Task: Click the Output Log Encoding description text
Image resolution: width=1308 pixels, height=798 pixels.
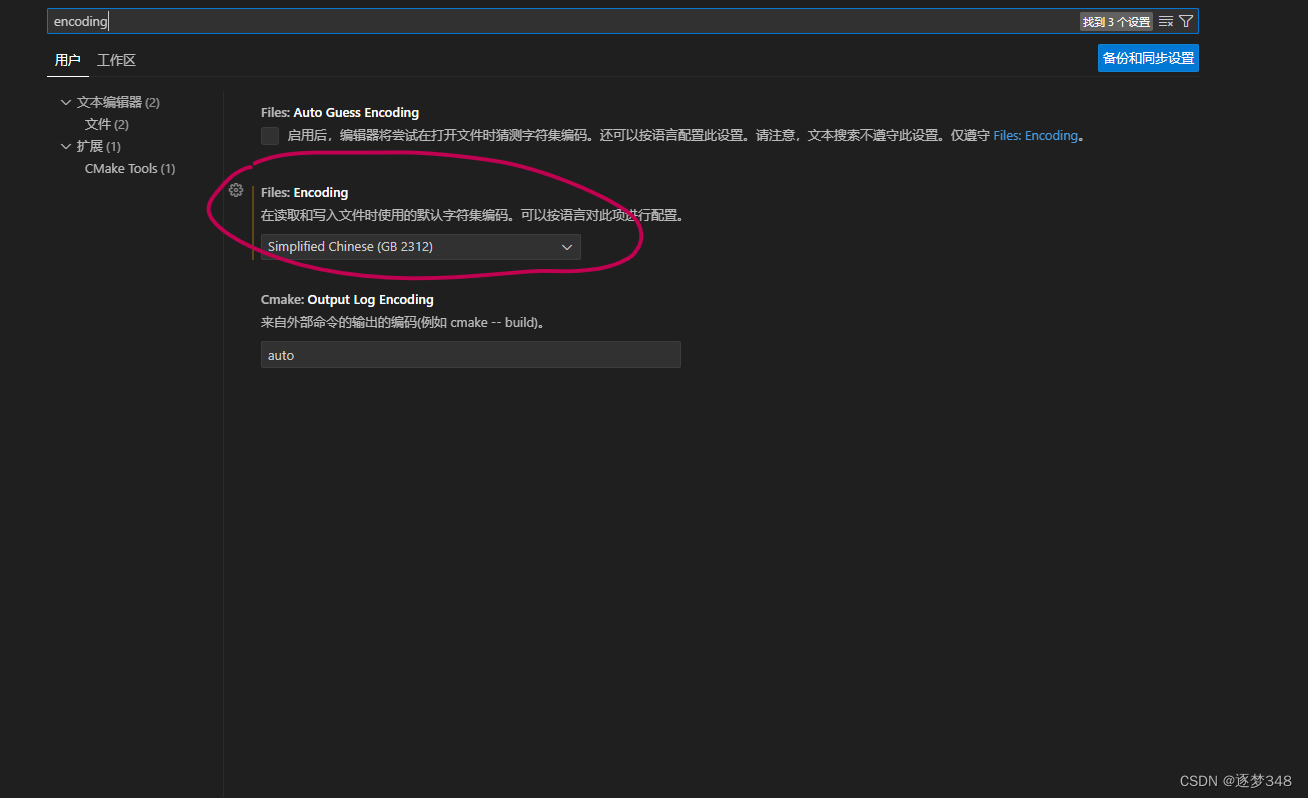Action: click(402, 323)
